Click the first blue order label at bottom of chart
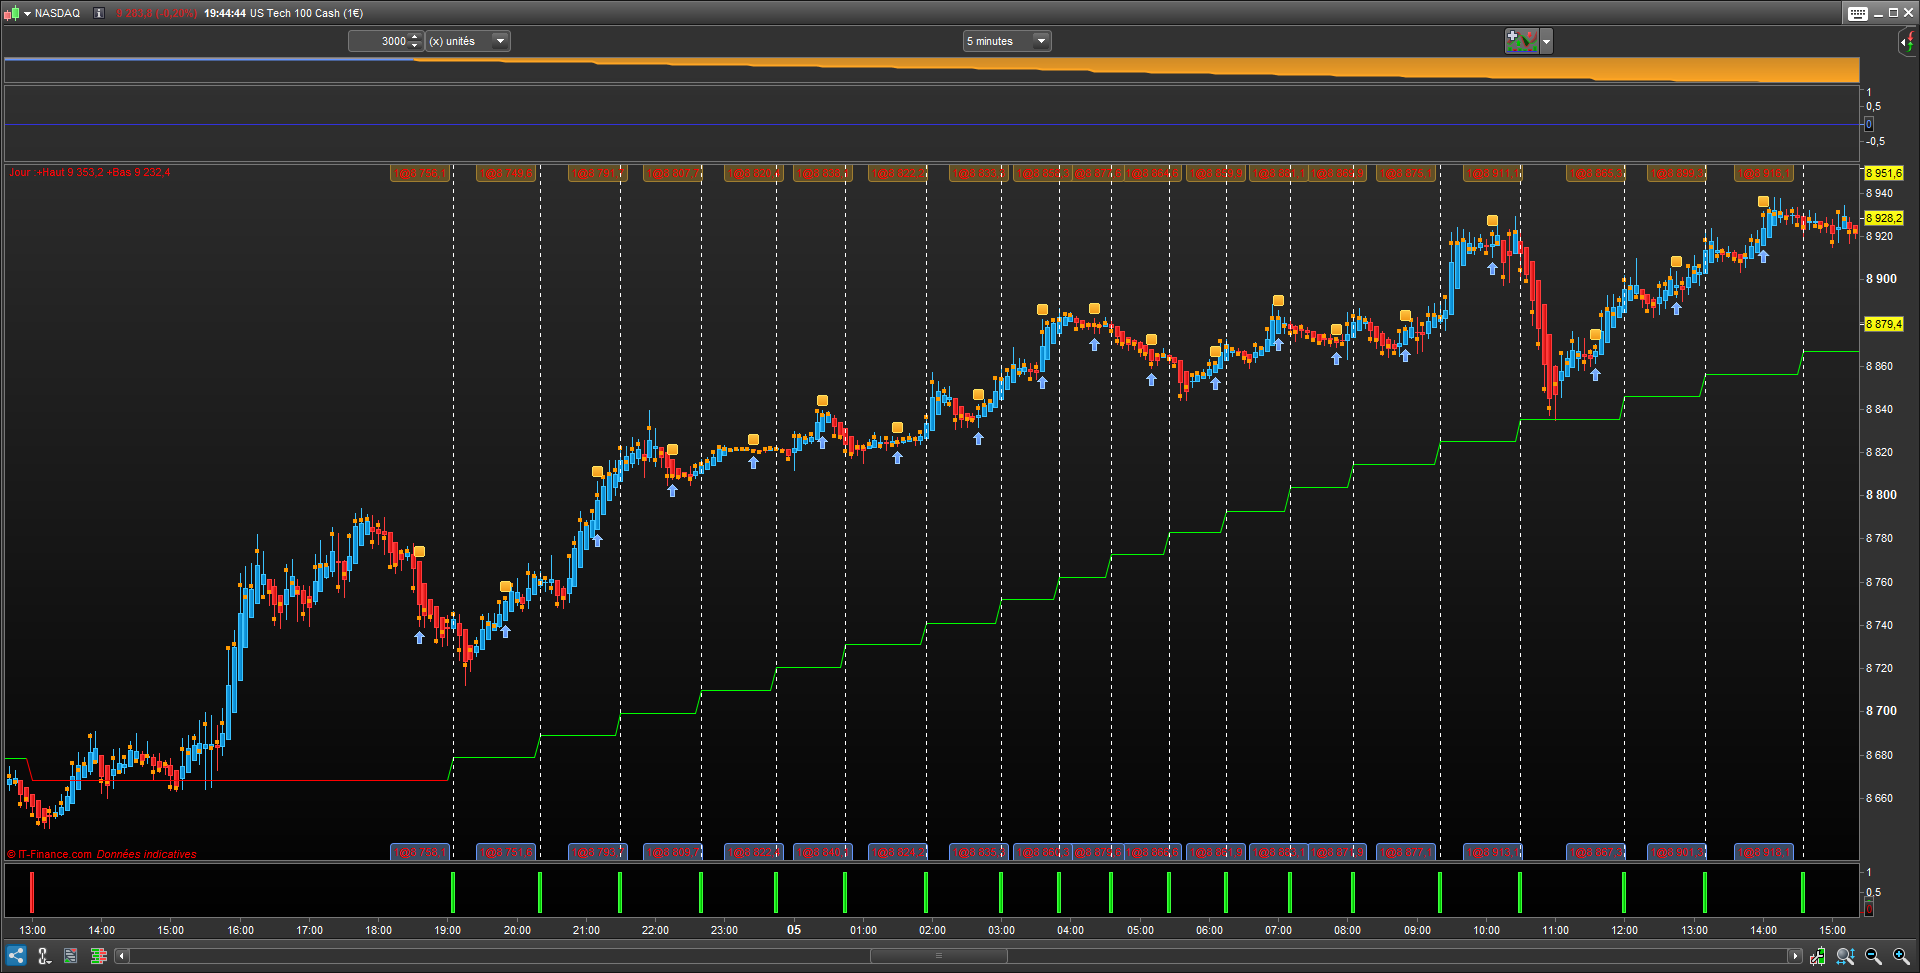This screenshot has height=973, width=1920. click(x=419, y=852)
